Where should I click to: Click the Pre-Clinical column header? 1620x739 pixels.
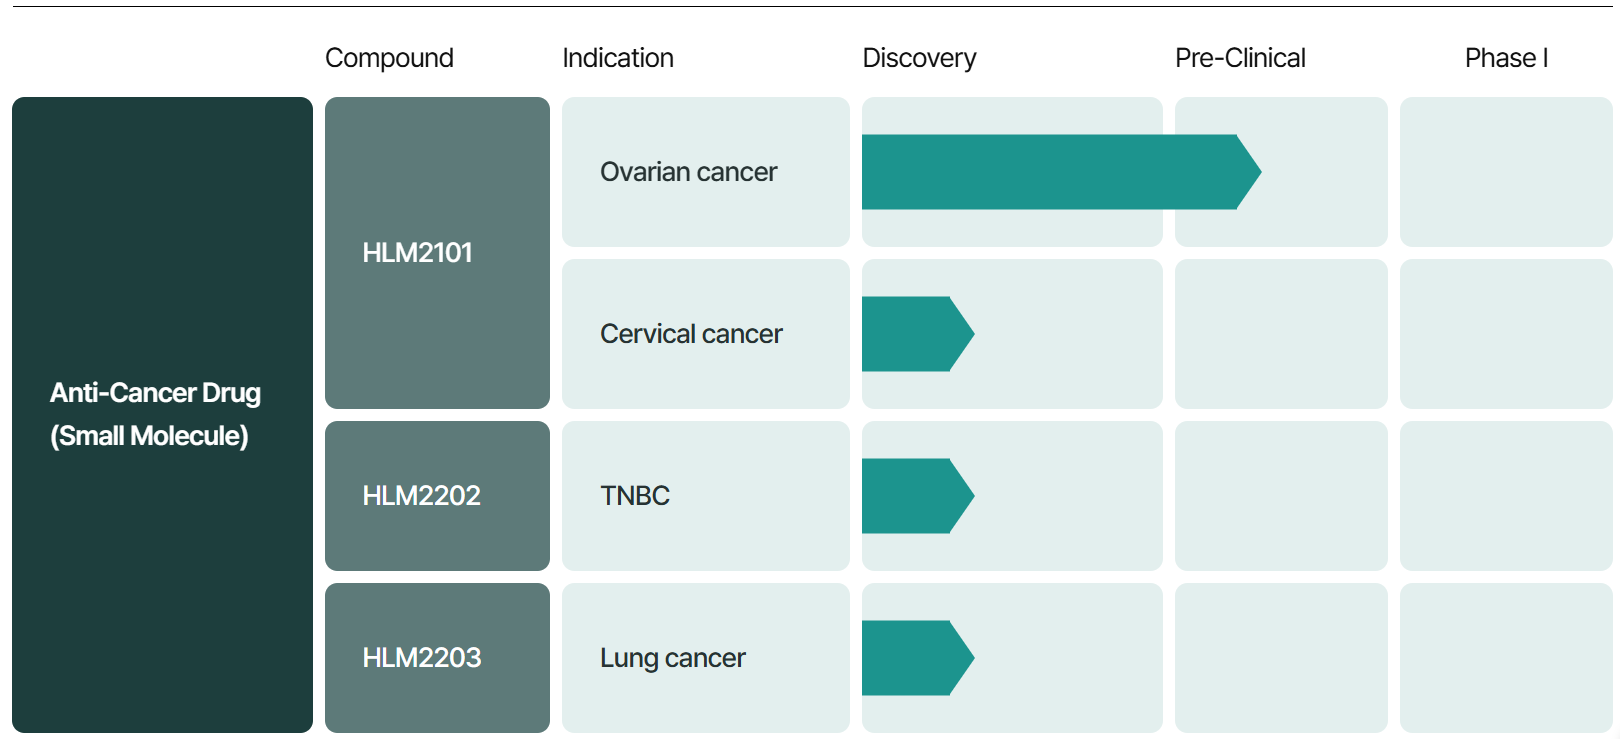1240,58
